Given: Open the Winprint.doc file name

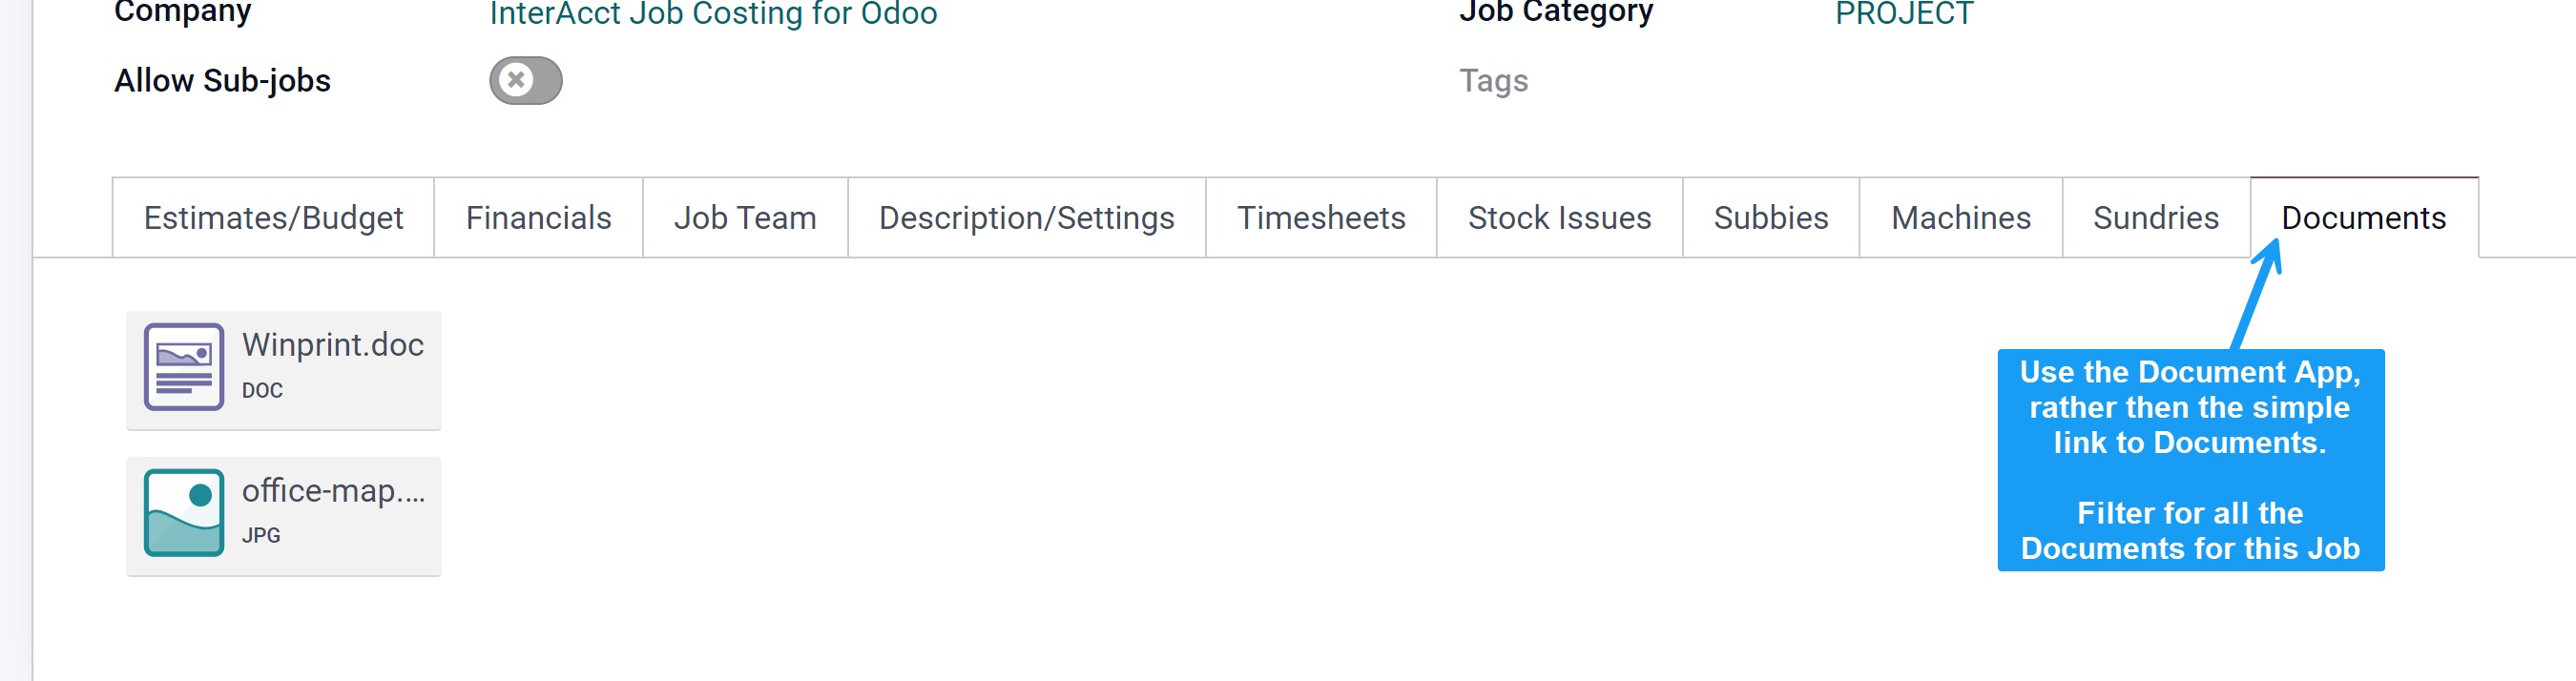Looking at the screenshot, I should click(x=333, y=345).
